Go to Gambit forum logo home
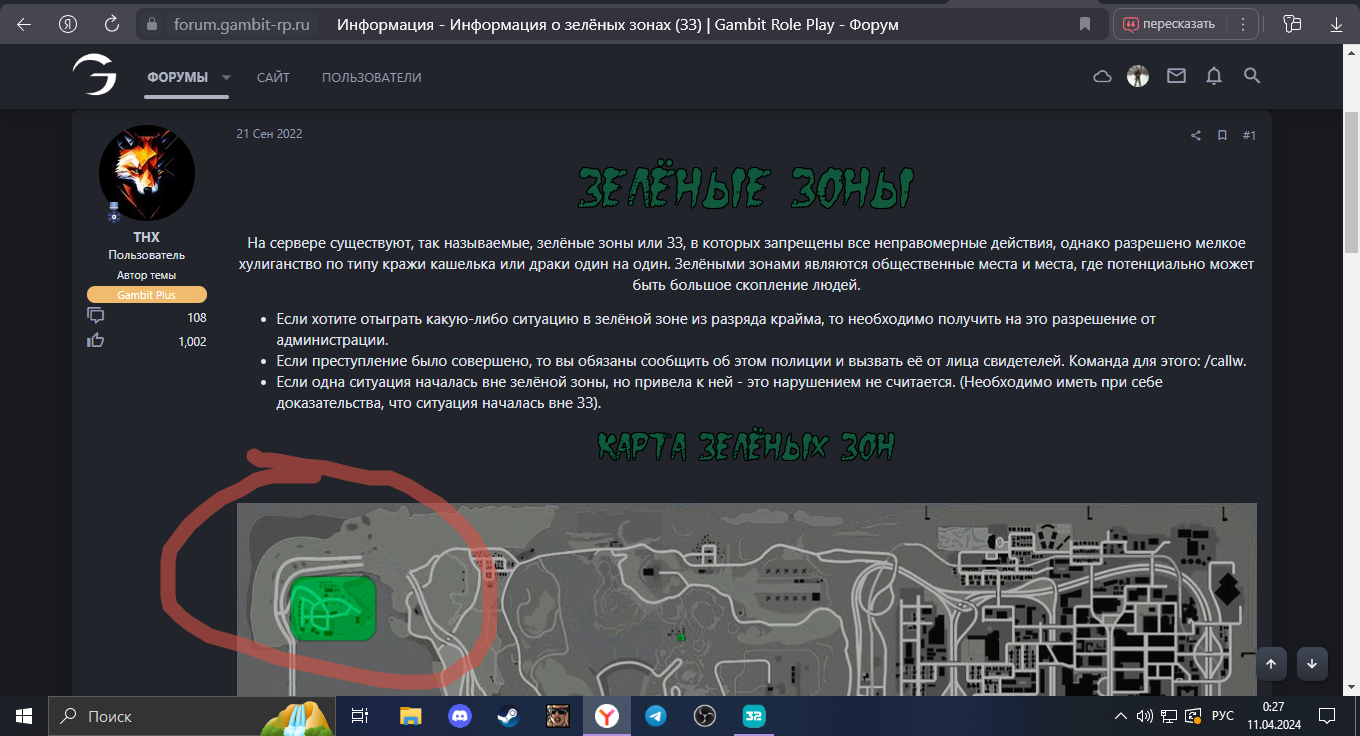 94,75
